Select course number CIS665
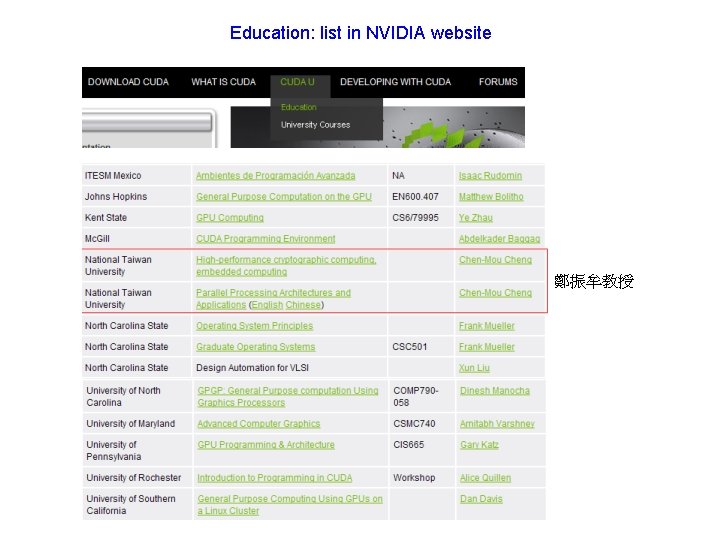Screen dimensions: 720x540 tap(409, 445)
